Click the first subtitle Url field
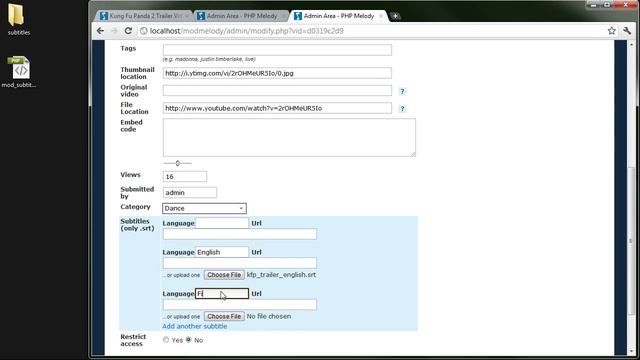 [240, 234]
